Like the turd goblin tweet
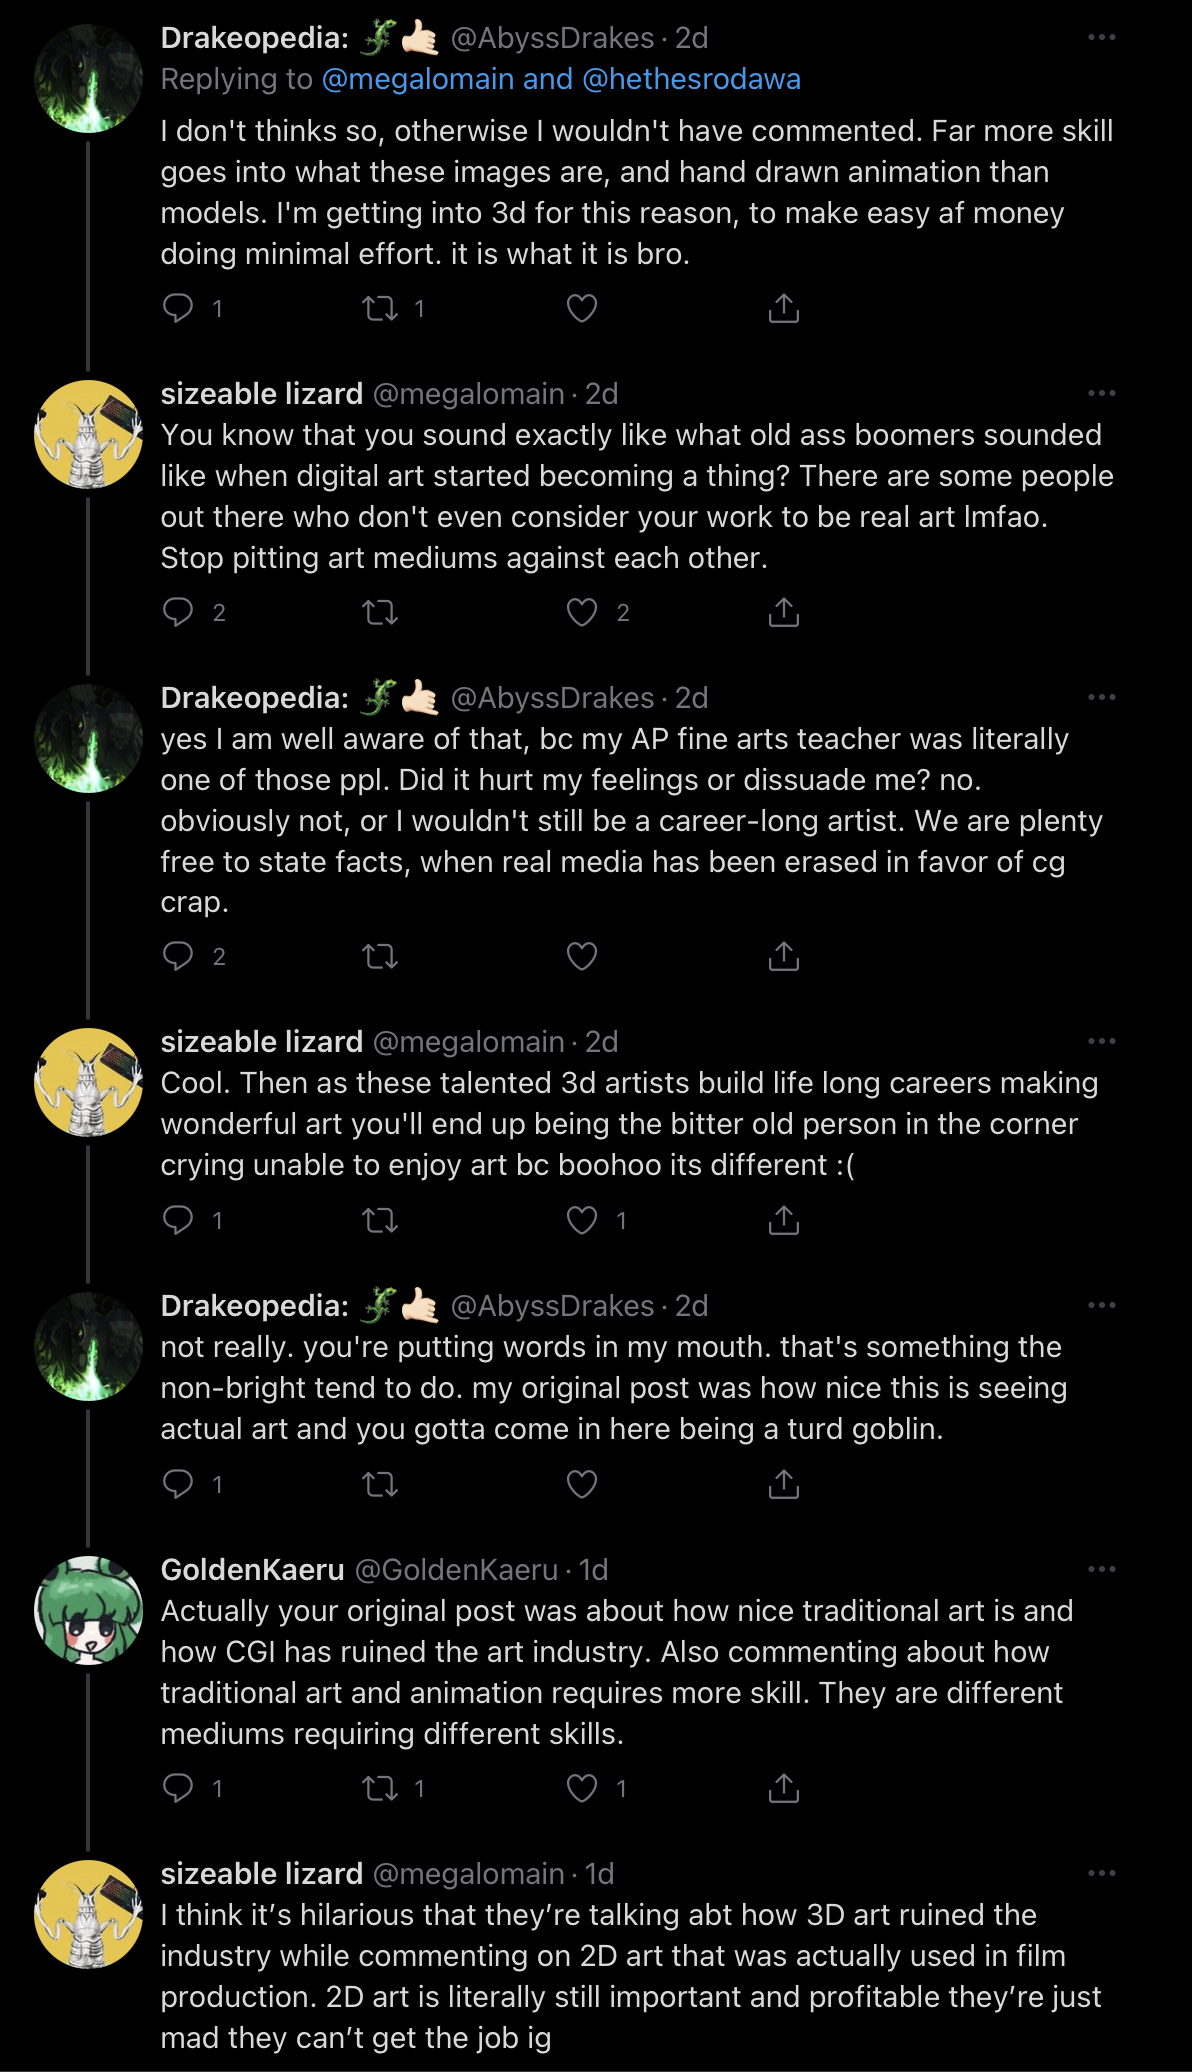1192x2072 pixels. pyautogui.click(x=582, y=1484)
